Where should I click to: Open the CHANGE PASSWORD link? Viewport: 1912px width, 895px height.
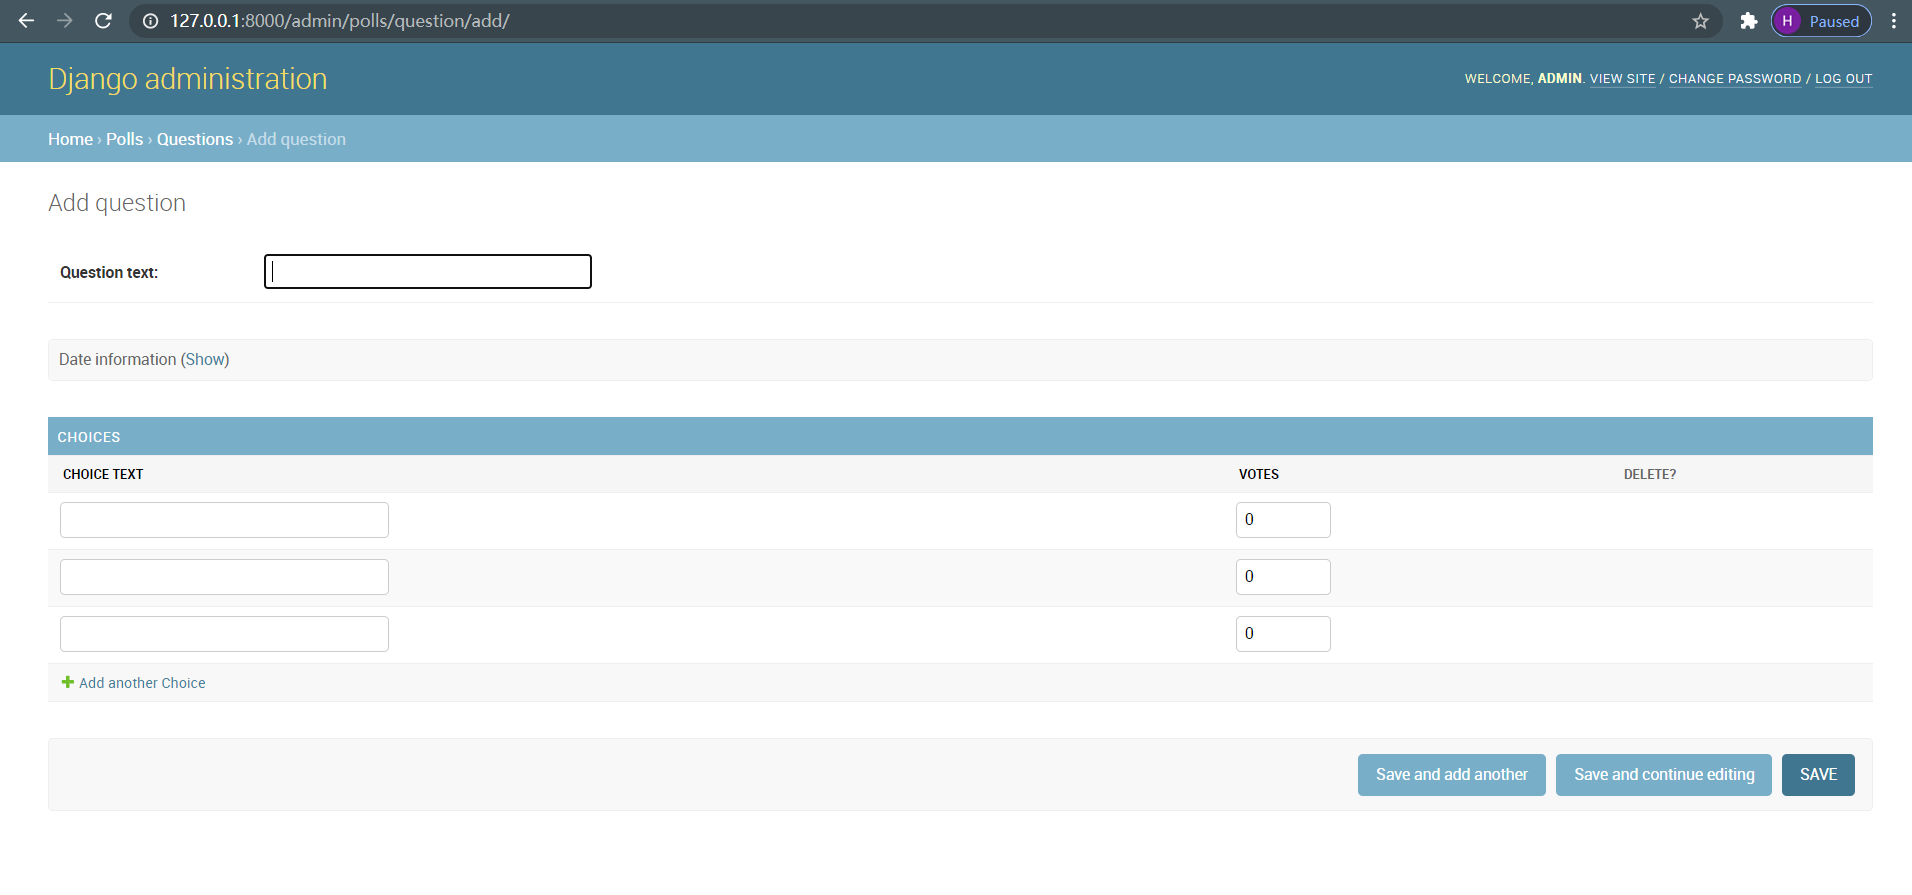click(1735, 79)
